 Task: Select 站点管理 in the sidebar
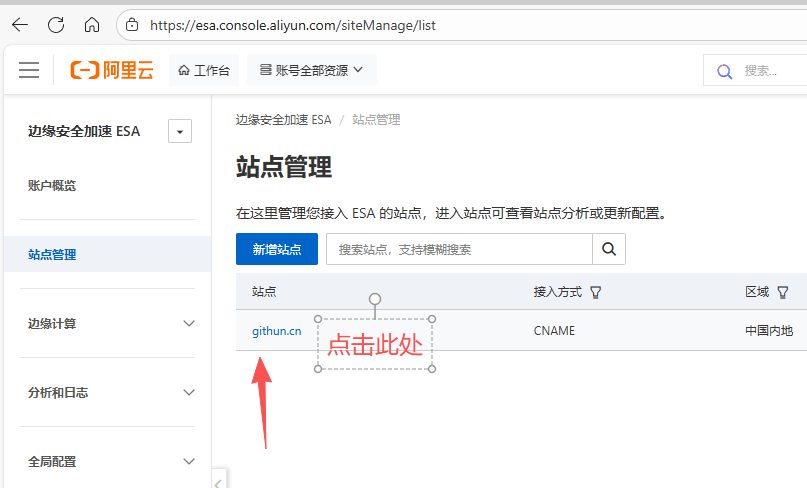coord(52,254)
